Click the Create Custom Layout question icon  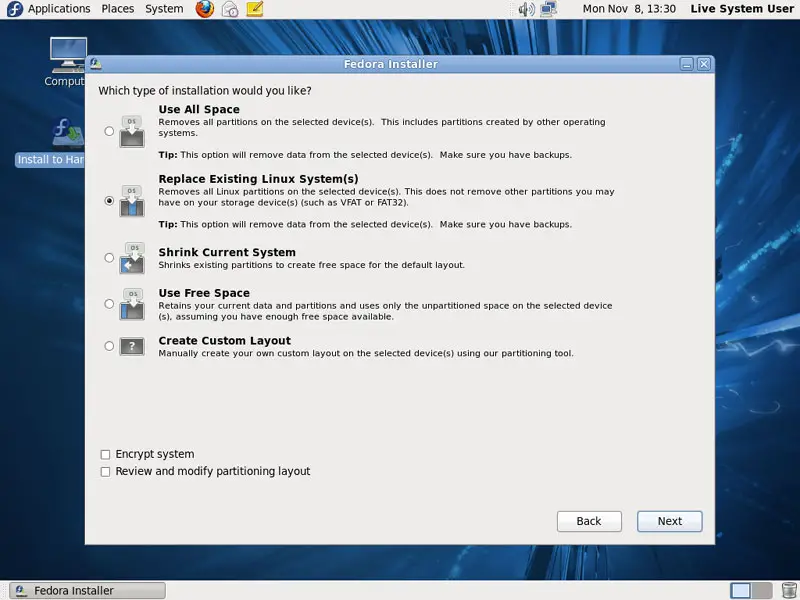[132, 346]
